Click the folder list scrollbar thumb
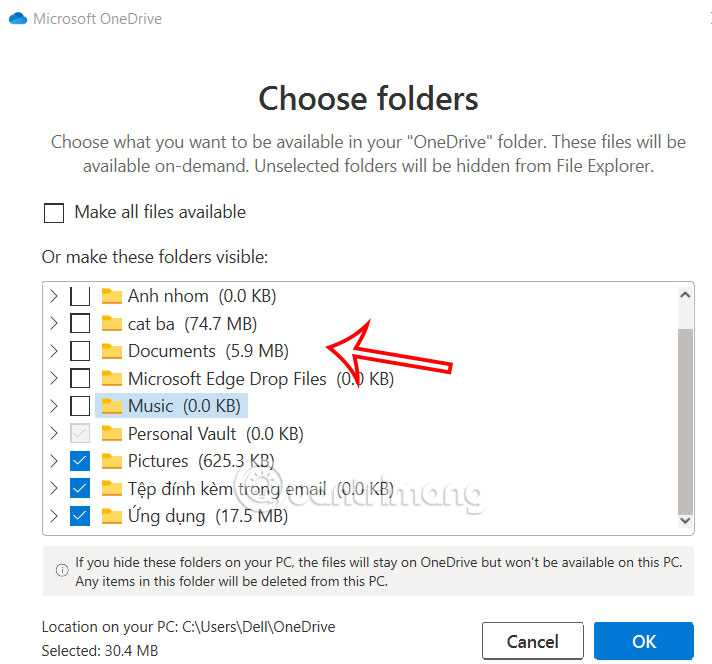Image resolution: width=712 pixels, height=664 pixels. 685,421
